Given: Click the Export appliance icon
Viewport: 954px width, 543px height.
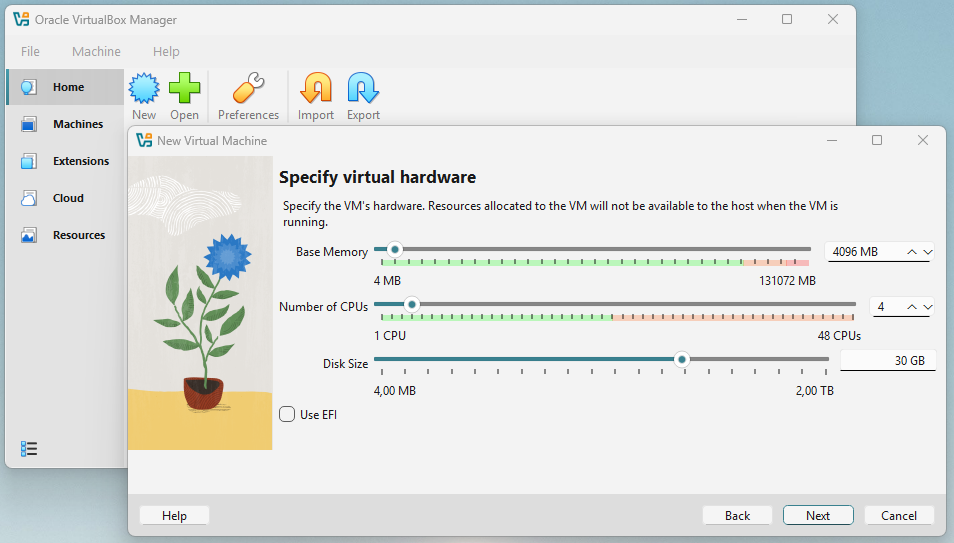Looking at the screenshot, I should point(363,88).
